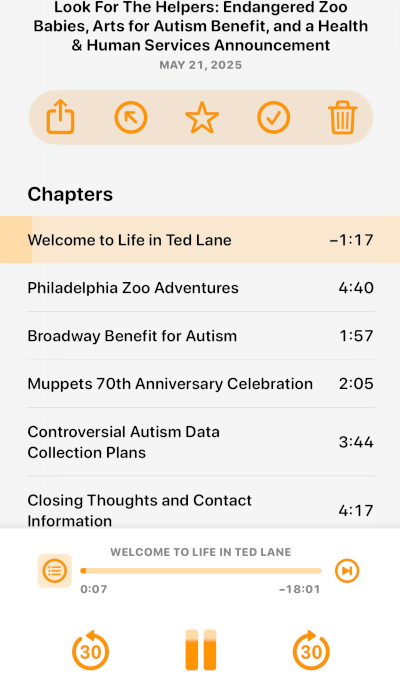Skip forward 30 seconds
This screenshot has height=694, width=400.
pyautogui.click(x=311, y=650)
